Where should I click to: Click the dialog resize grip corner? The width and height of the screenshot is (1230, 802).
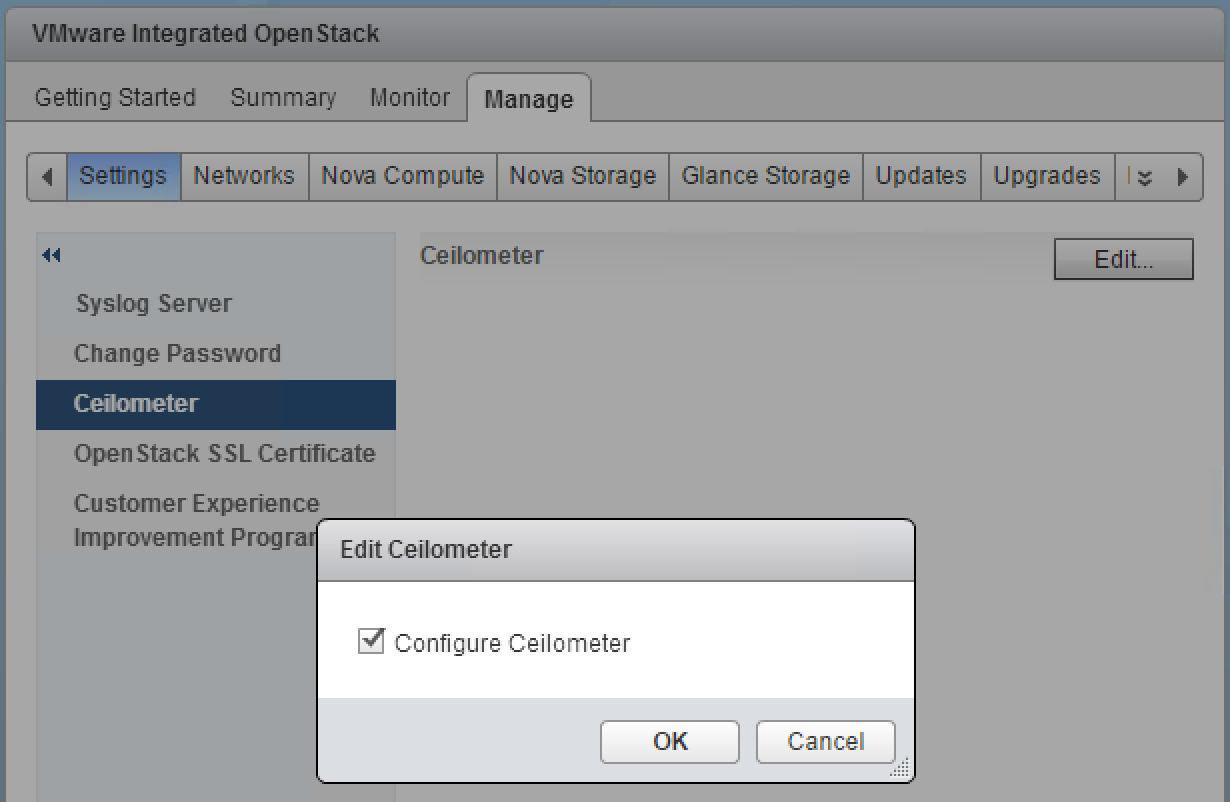[900, 768]
